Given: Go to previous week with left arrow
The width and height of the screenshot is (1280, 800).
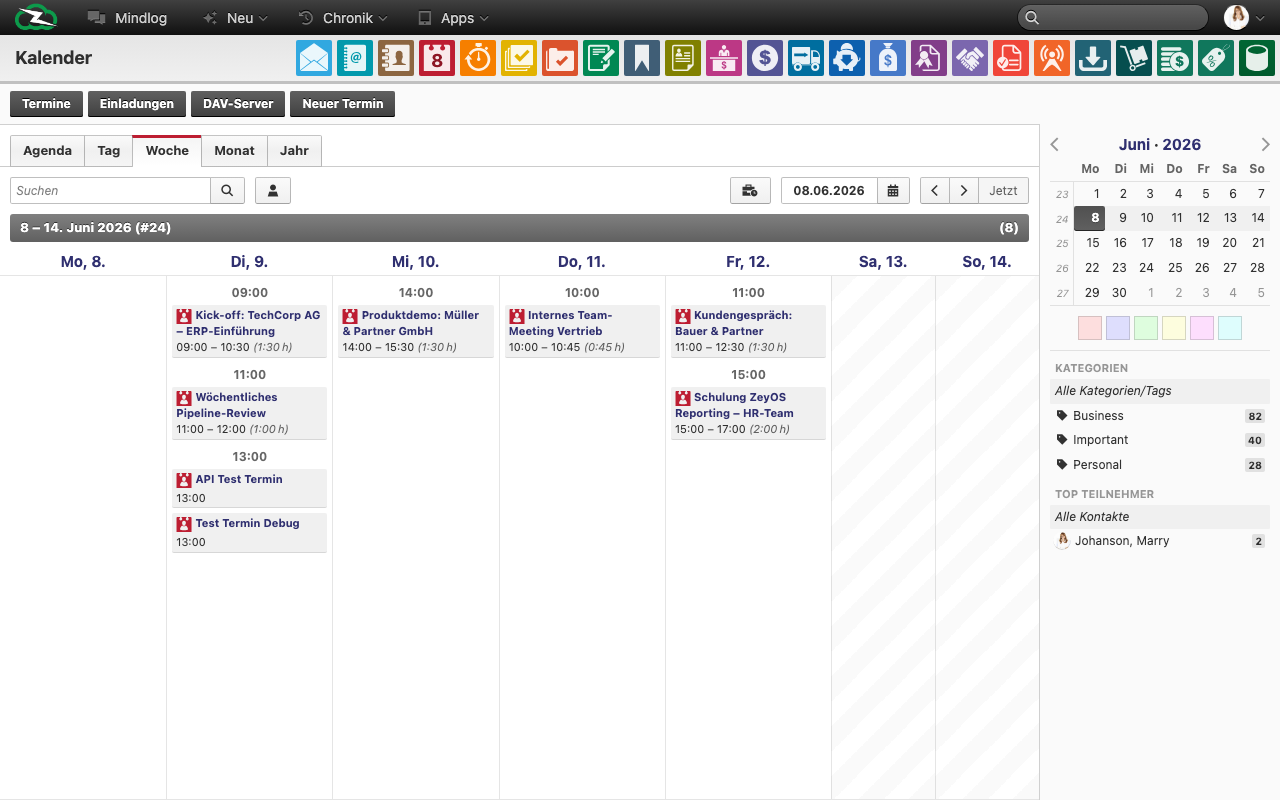Looking at the screenshot, I should (x=934, y=190).
